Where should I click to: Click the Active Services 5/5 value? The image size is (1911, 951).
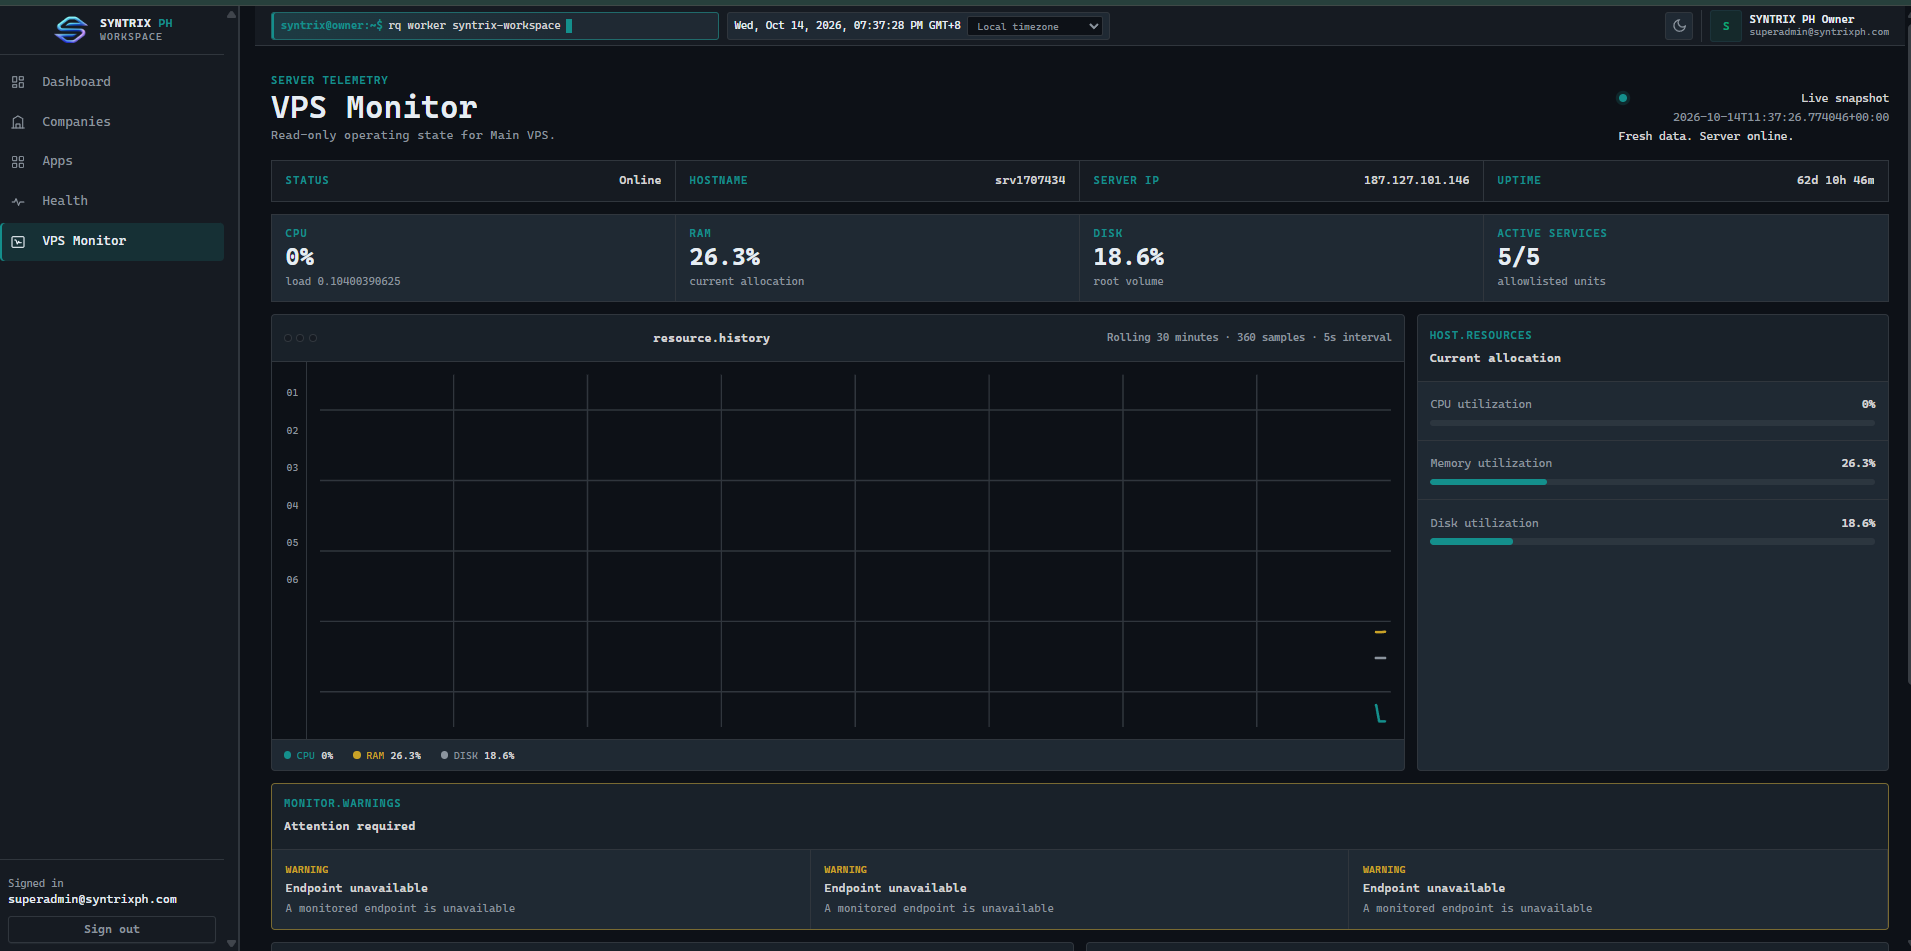tap(1518, 257)
